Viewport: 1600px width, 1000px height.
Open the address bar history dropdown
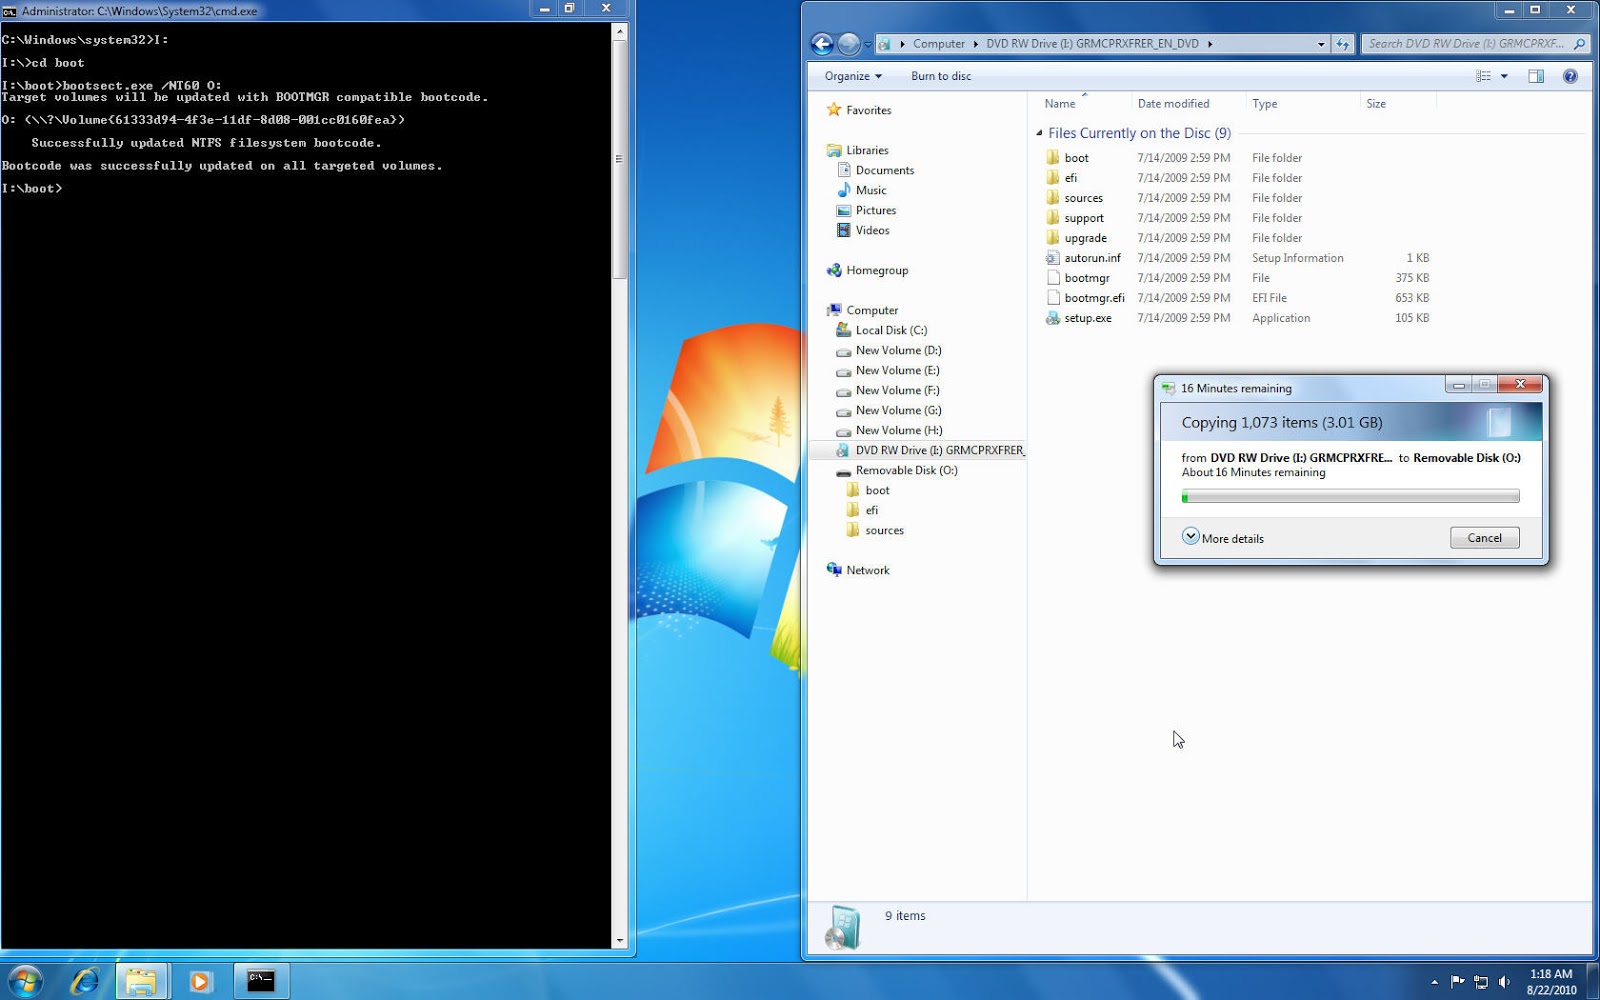tap(1321, 44)
